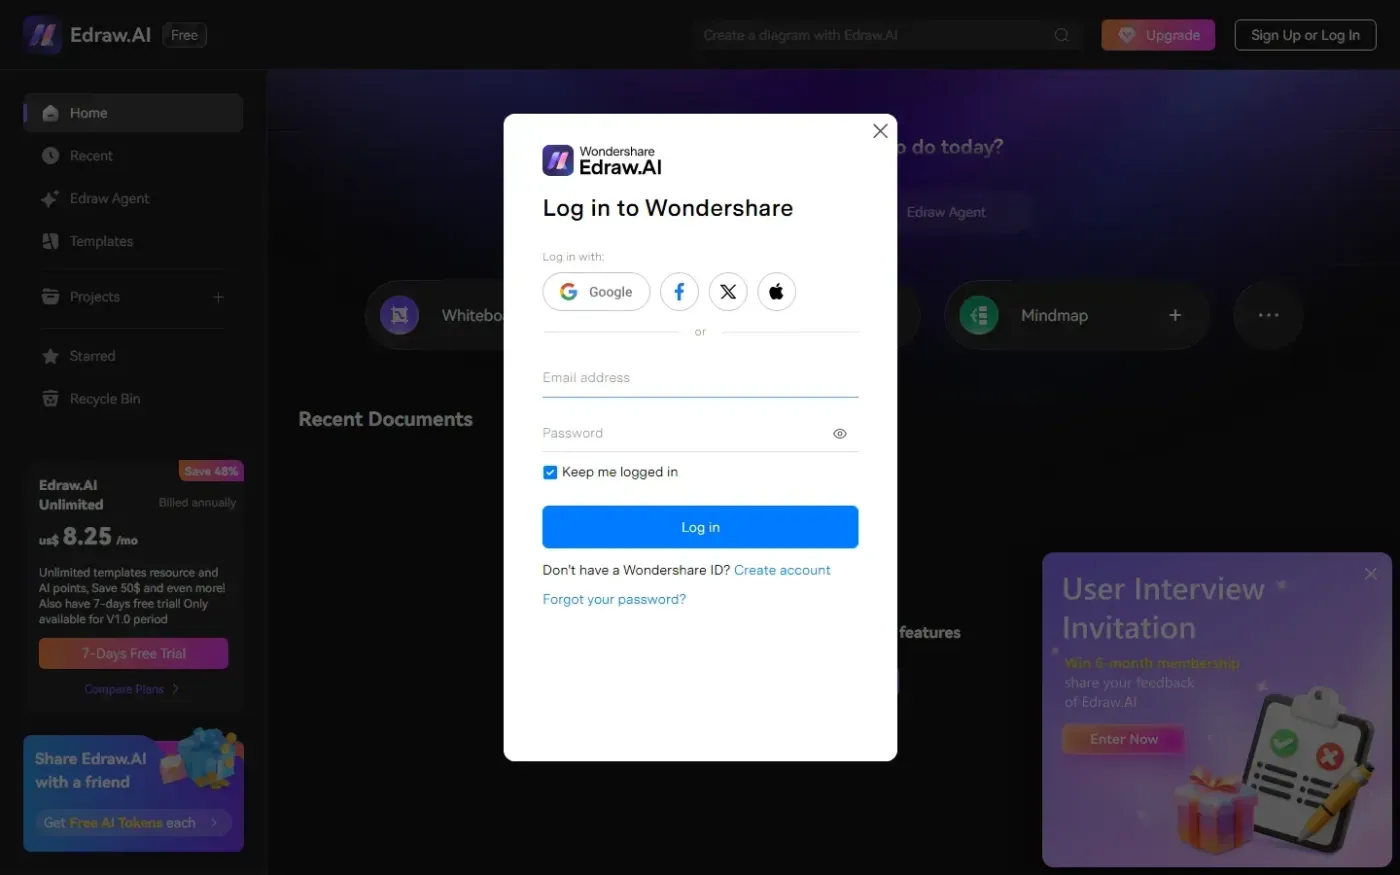The width and height of the screenshot is (1400, 875).
Task: Click the Email address input field
Action: pos(700,378)
